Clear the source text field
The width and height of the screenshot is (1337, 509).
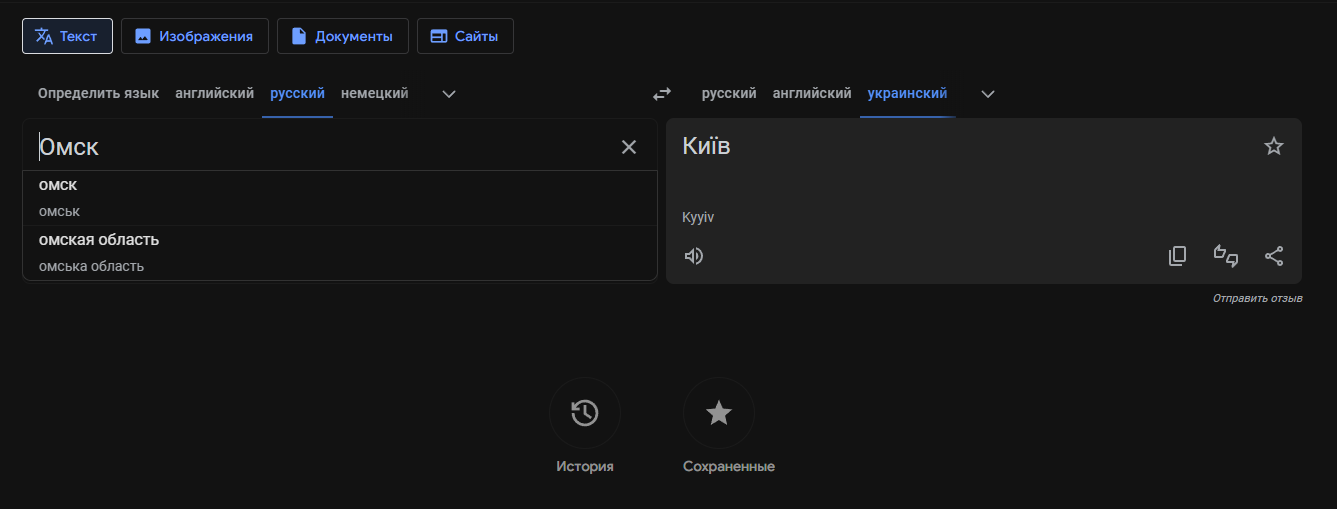(629, 147)
